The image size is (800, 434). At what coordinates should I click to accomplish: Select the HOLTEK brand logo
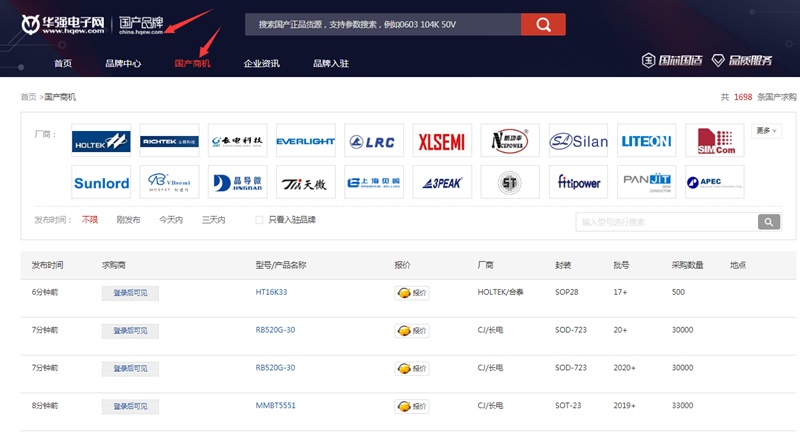point(101,140)
